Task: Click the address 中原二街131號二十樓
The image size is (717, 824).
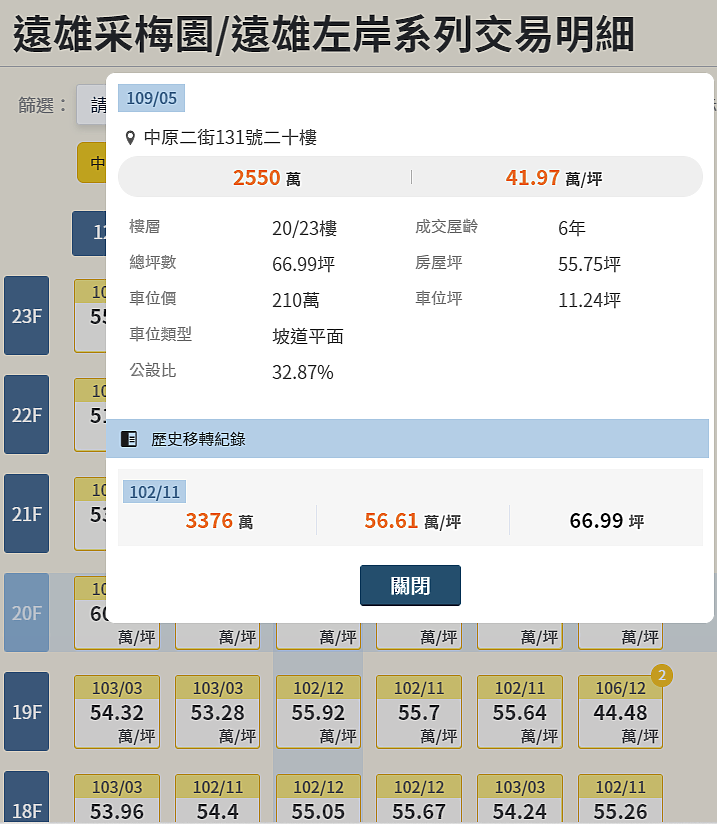Action: (230, 138)
